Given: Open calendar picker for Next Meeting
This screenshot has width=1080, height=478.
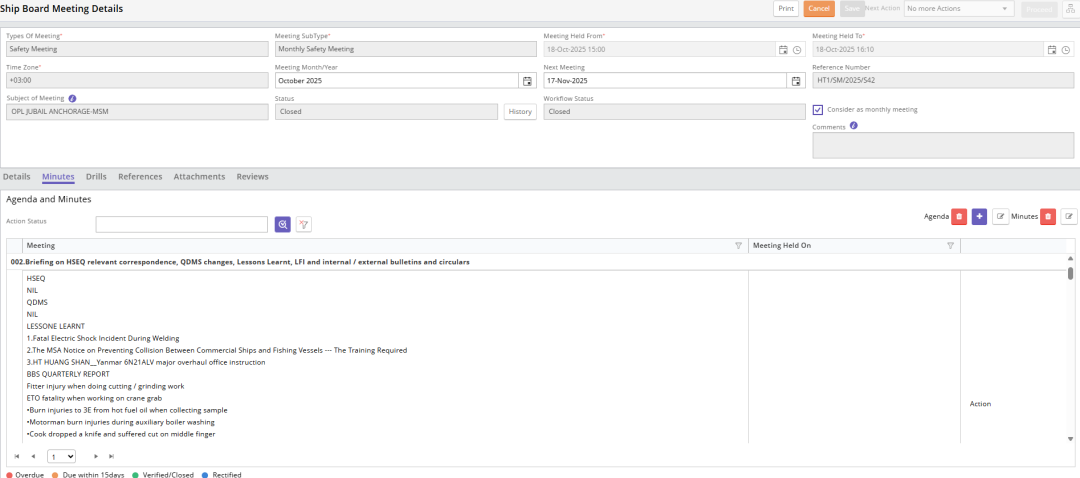Looking at the screenshot, I should coord(796,81).
